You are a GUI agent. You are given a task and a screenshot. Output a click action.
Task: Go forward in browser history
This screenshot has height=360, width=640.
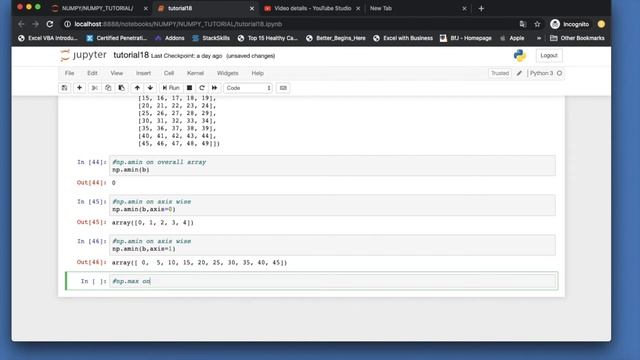[36, 24]
